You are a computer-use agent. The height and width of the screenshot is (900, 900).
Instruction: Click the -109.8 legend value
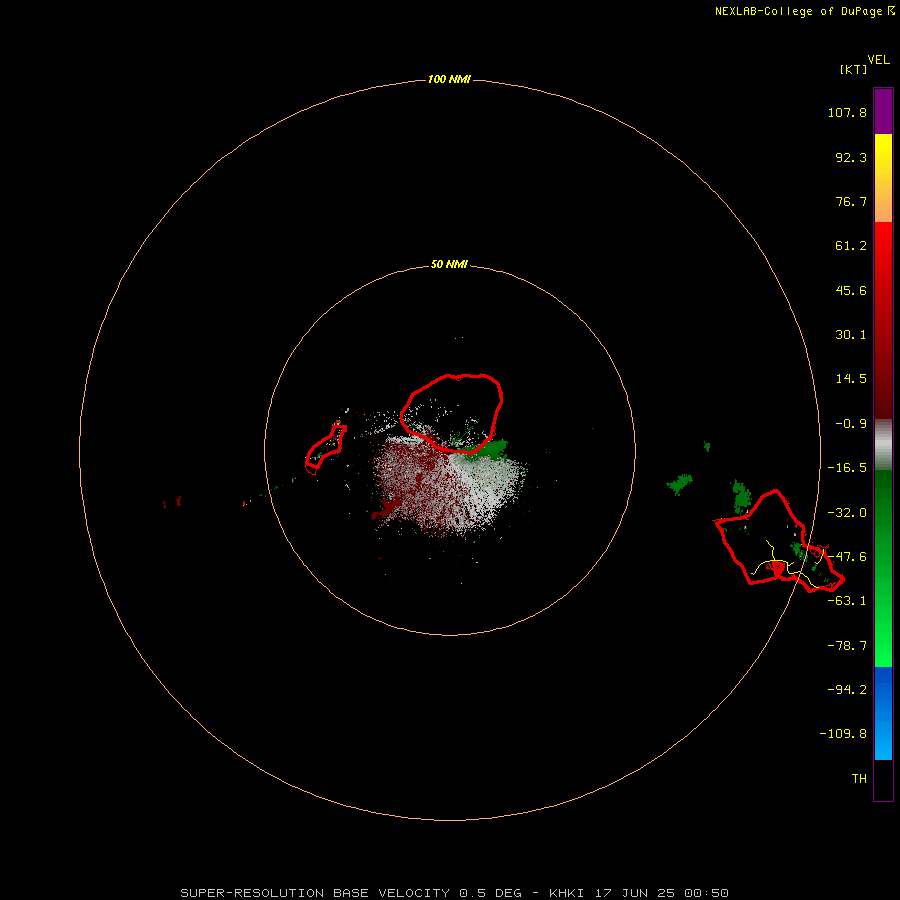coord(843,734)
